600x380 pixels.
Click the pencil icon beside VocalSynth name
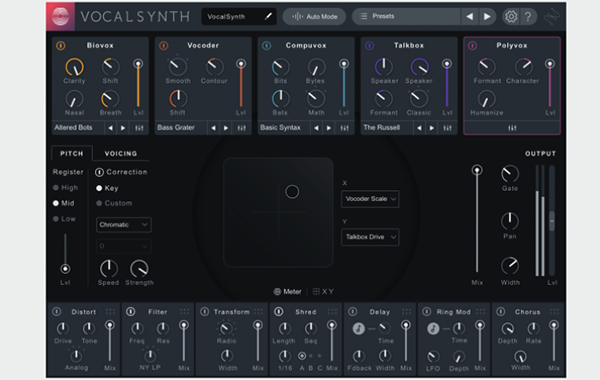coord(268,16)
